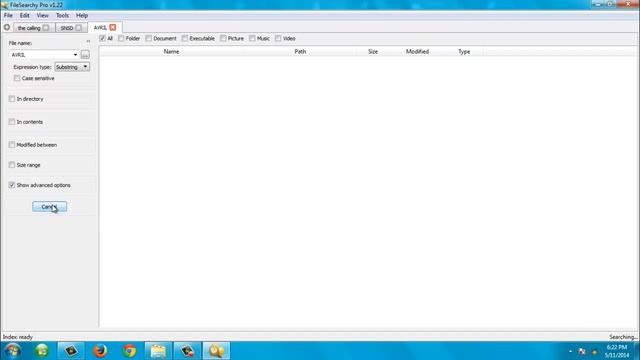Close the AVRIL tab with red X
This screenshot has width=640, height=360.
click(113, 27)
